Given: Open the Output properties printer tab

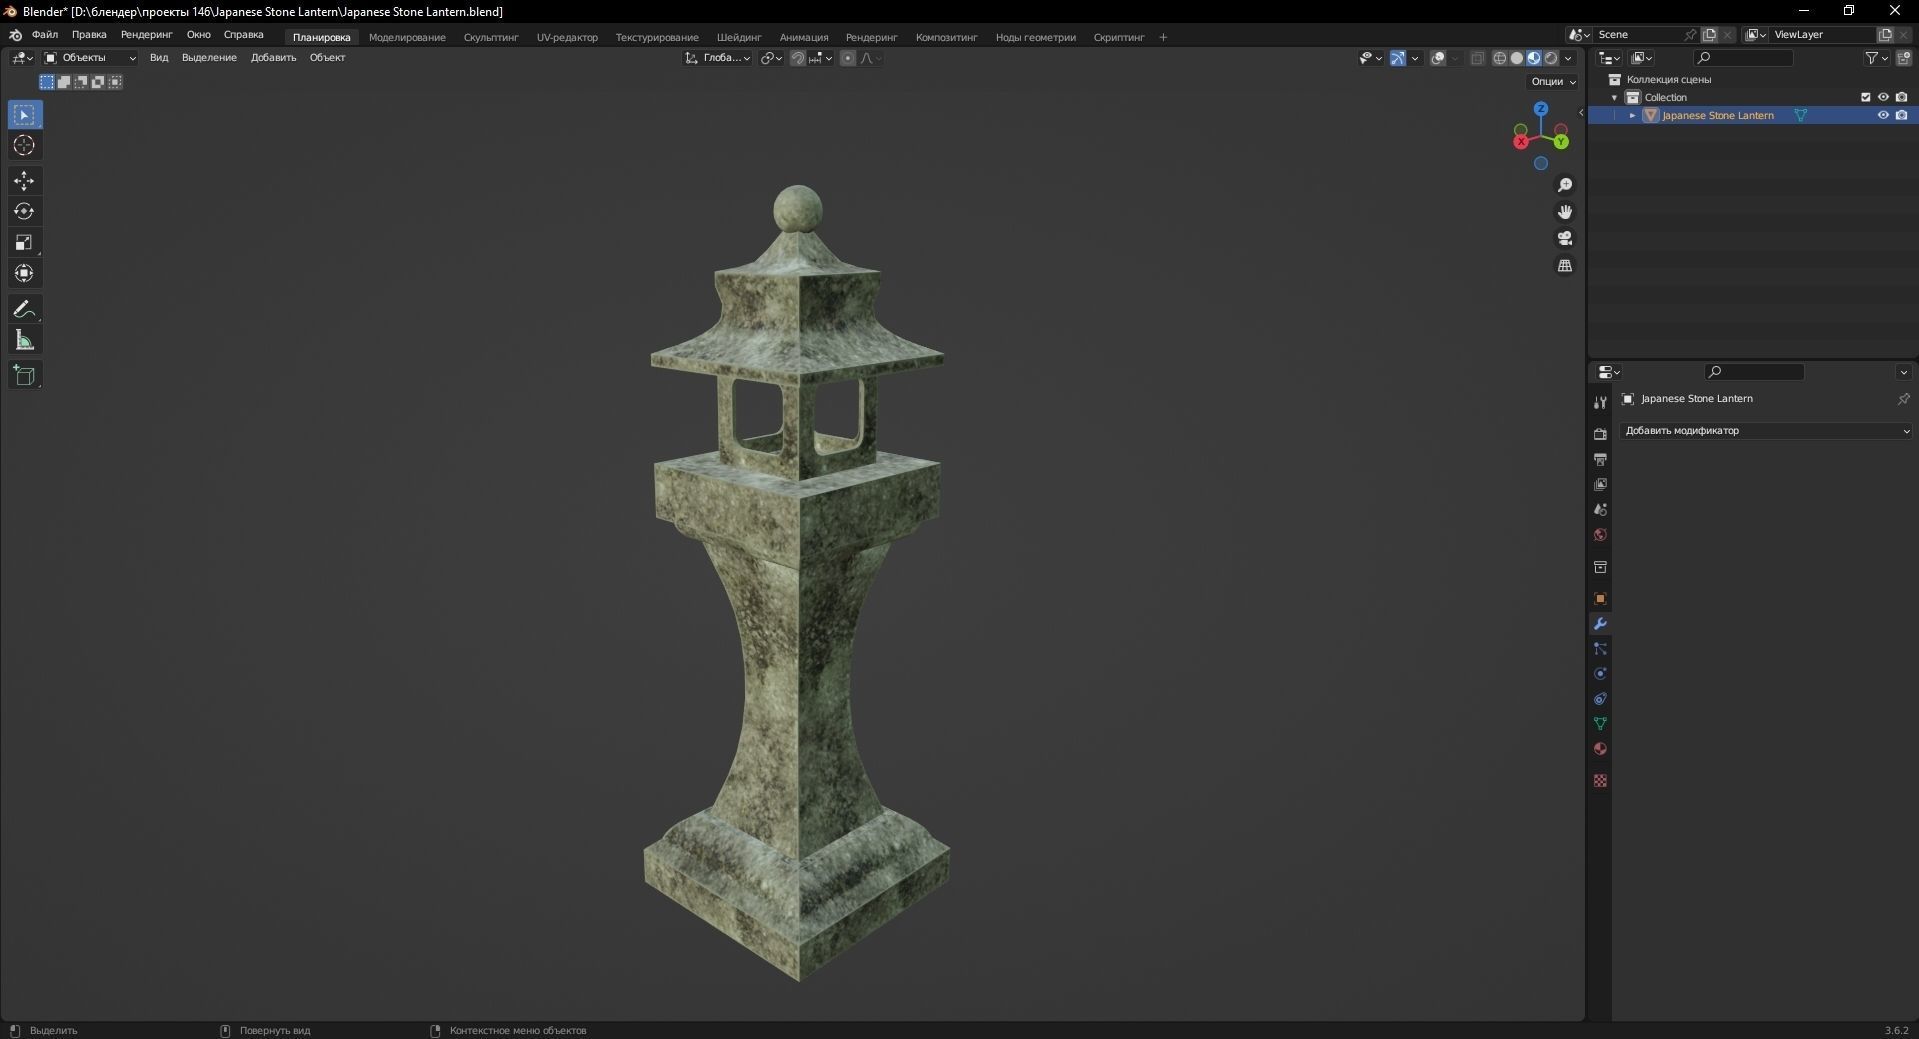Looking at the screenshot, I should (x=1600, y=459).
